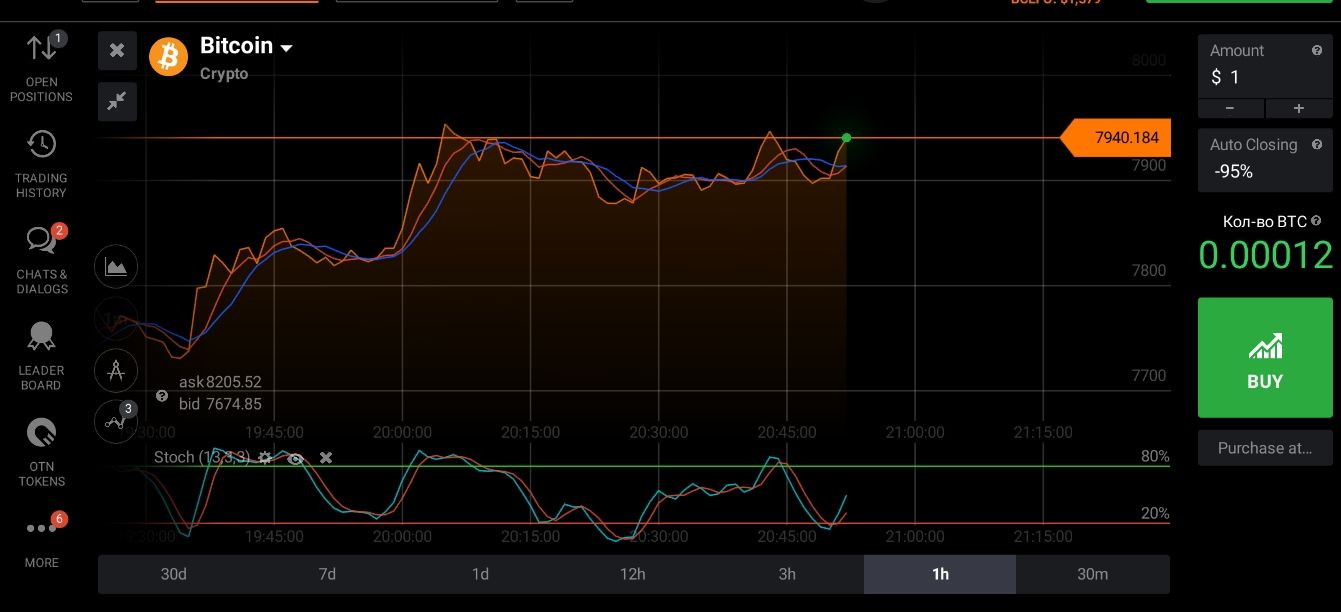Open Stoch indicator settings gear
Viewport: 1341px width, 612px height.
265,457
